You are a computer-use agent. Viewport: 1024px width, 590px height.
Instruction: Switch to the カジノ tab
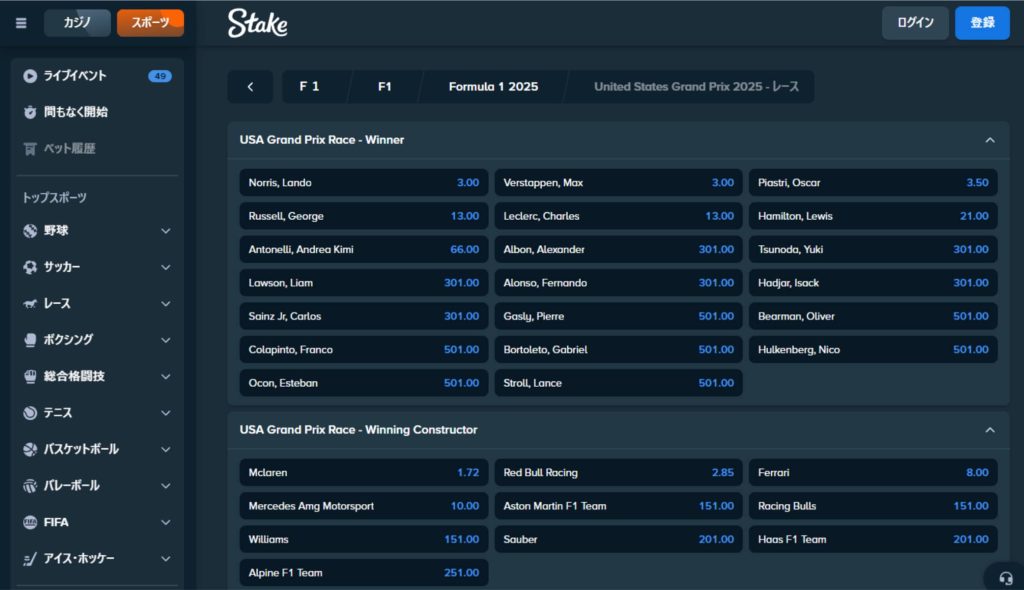(77, 23)
